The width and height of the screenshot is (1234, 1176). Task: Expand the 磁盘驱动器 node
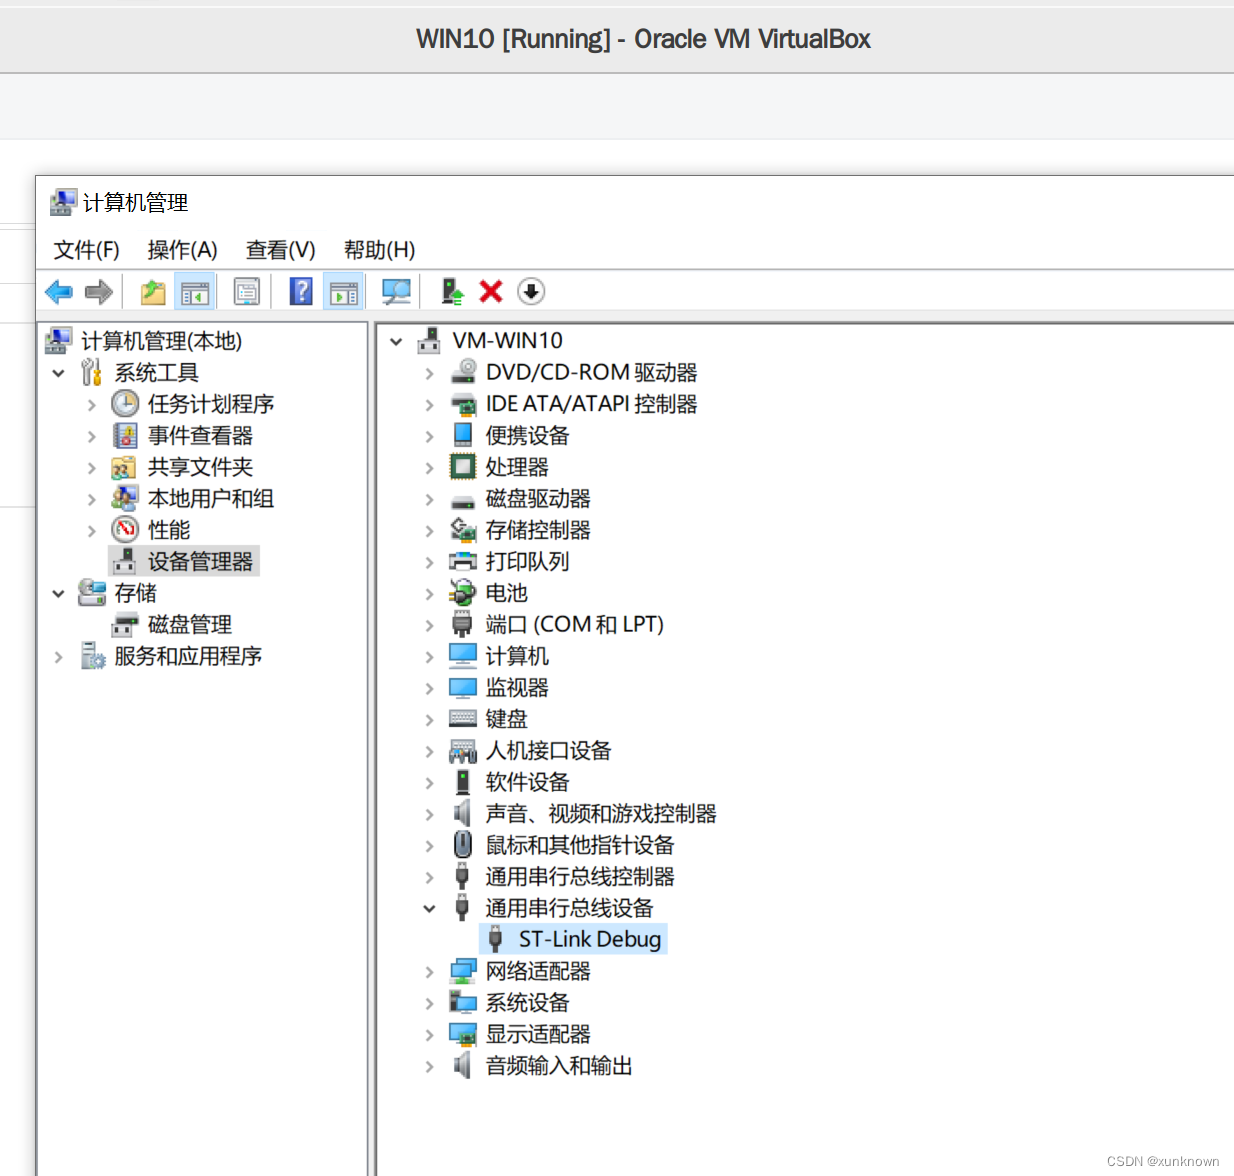coord(429,499)
